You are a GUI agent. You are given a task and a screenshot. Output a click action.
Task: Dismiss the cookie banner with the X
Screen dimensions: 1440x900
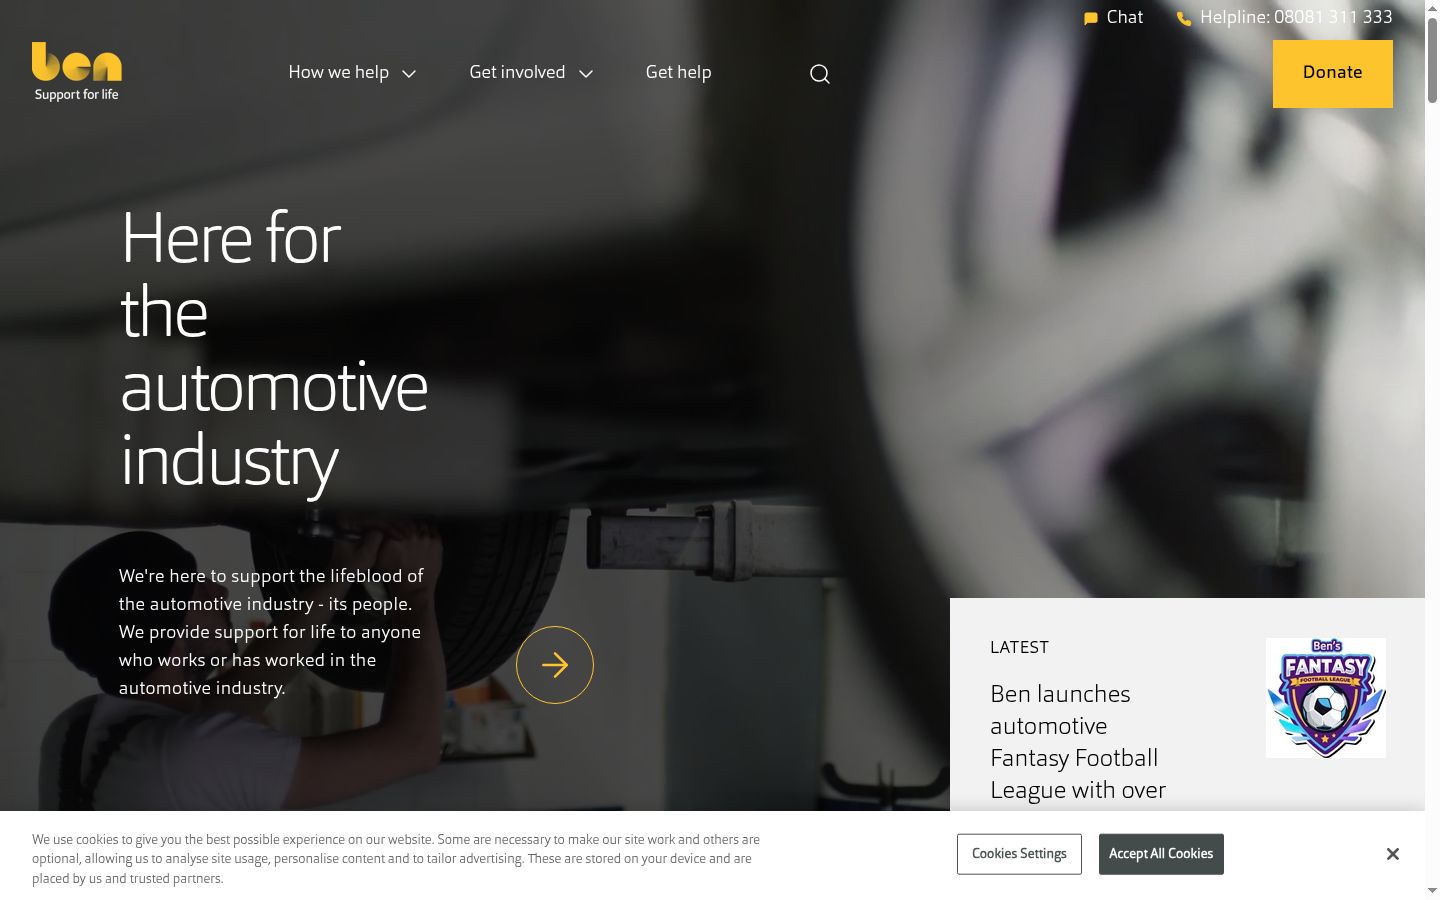click(x=1393, y=854)
